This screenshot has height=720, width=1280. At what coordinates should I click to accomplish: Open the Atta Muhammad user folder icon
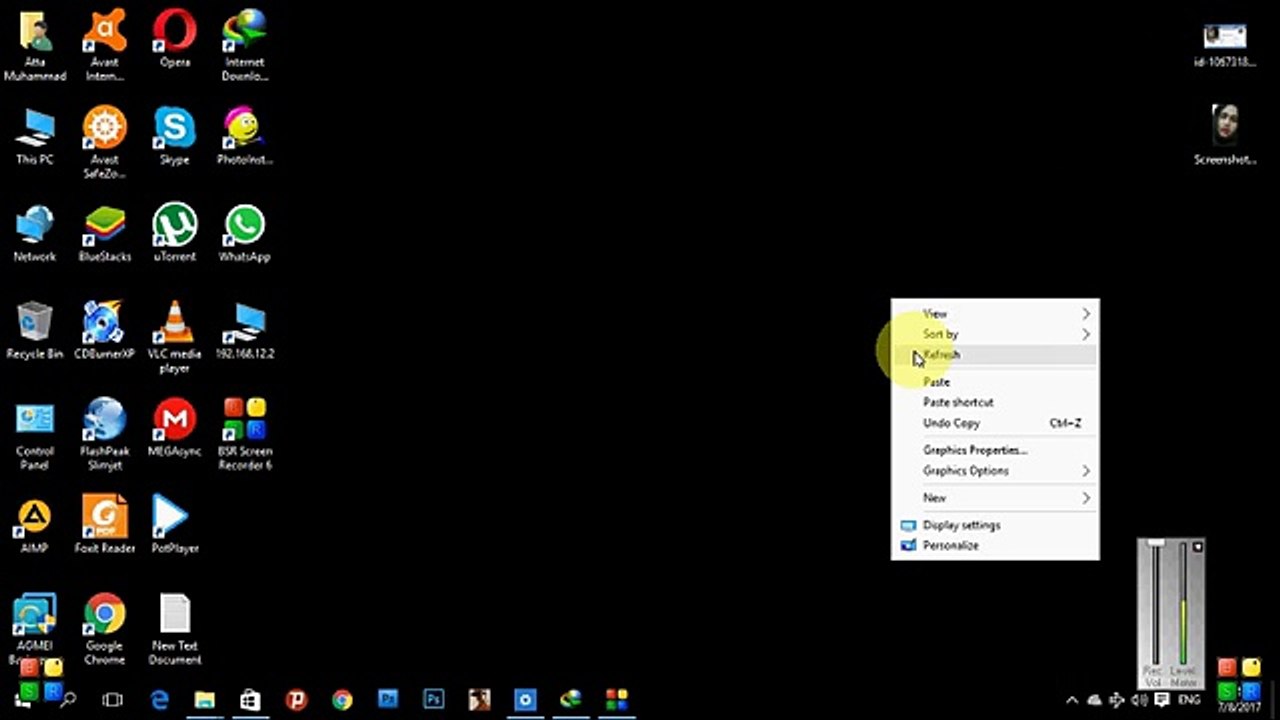click(35, 45)
